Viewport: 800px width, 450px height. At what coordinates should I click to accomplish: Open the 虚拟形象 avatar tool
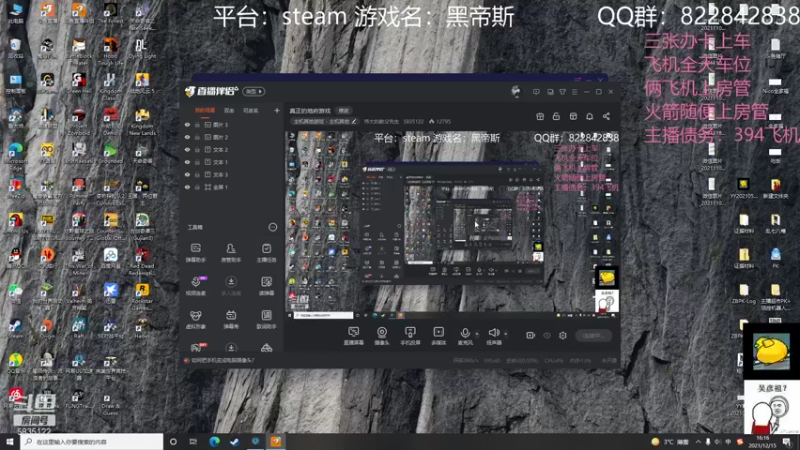[195, 319]
